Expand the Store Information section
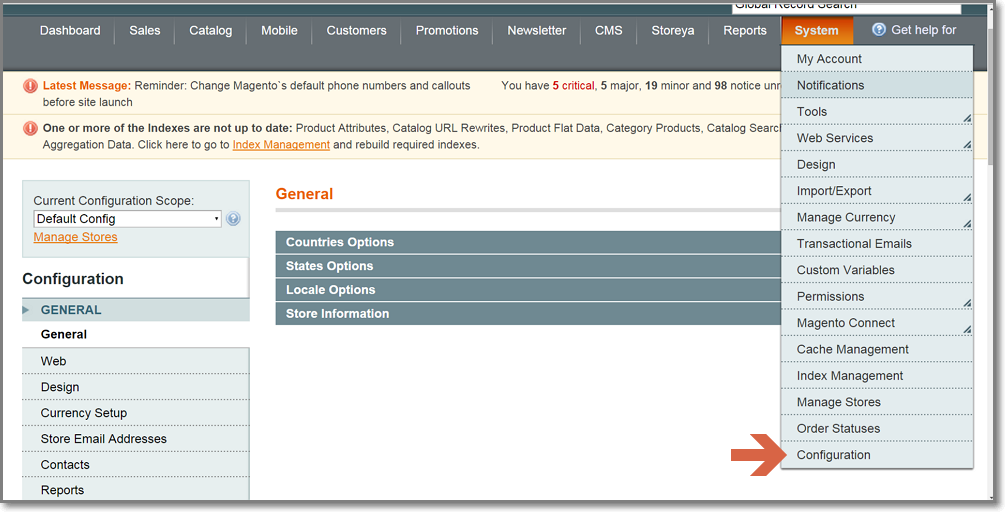The width and height of the screenshot is (1005, 512). [x=527, y=314]
